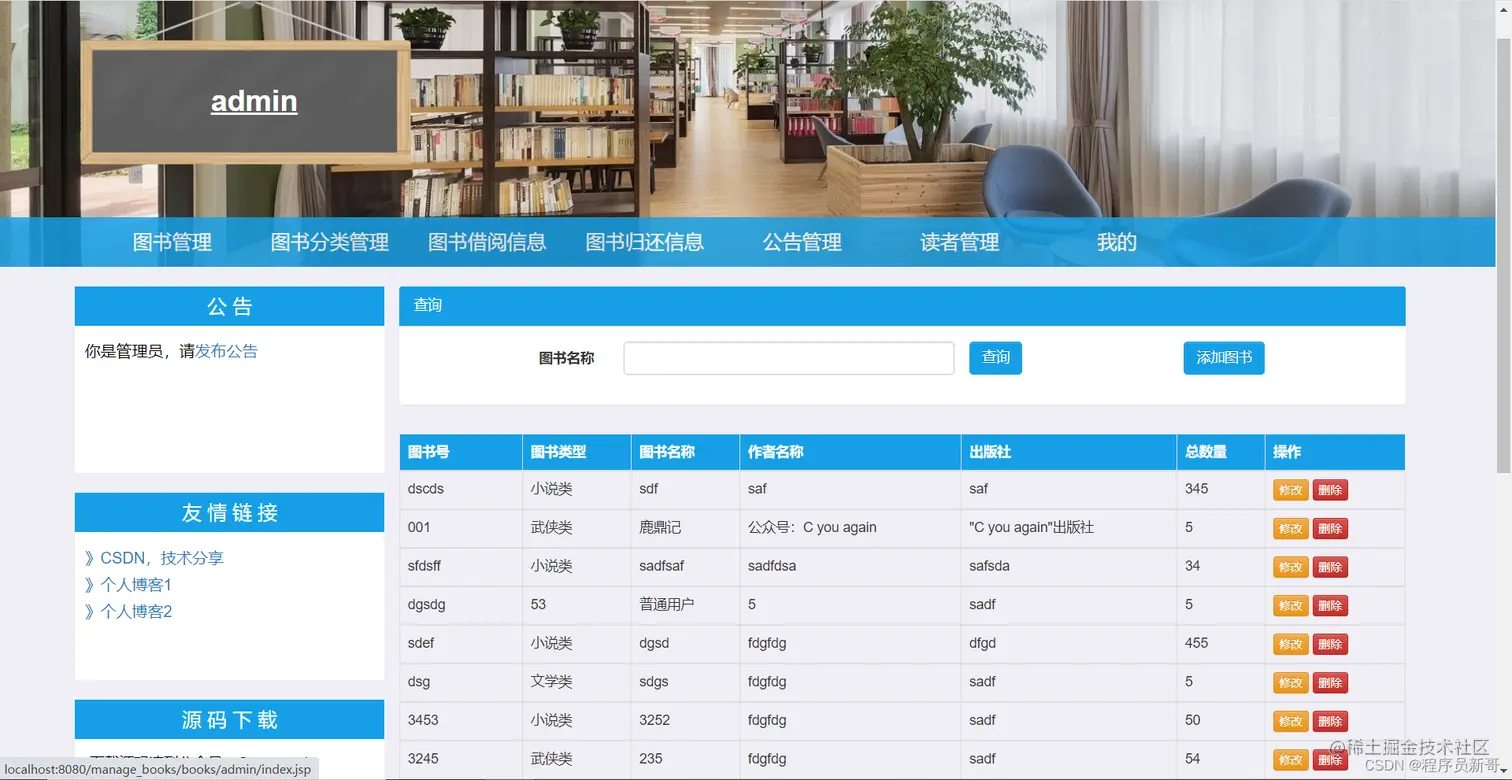
Task: Click 删除 for book dscds
Action: (1330, 490)
